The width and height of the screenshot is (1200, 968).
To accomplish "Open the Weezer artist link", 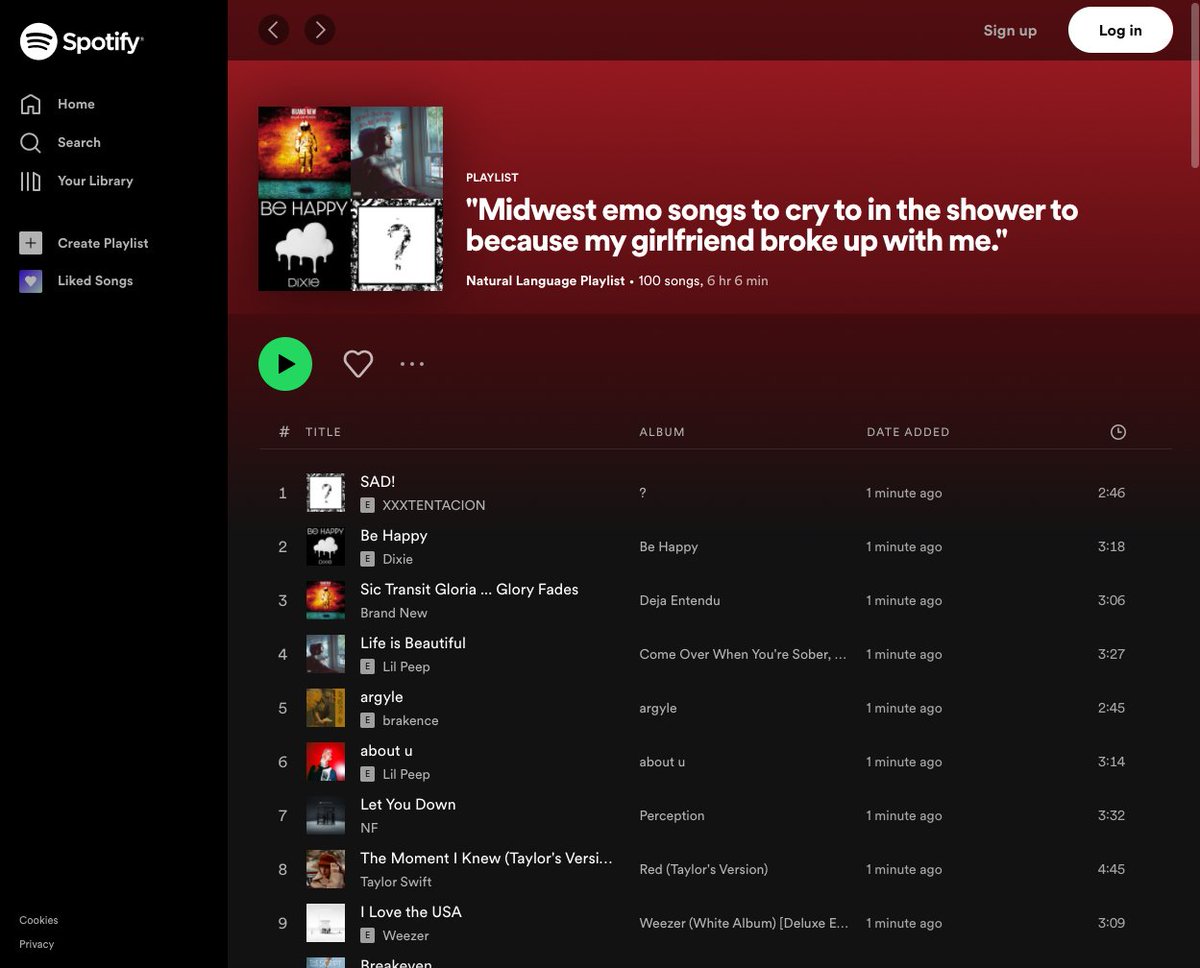I will click(405, 936).
